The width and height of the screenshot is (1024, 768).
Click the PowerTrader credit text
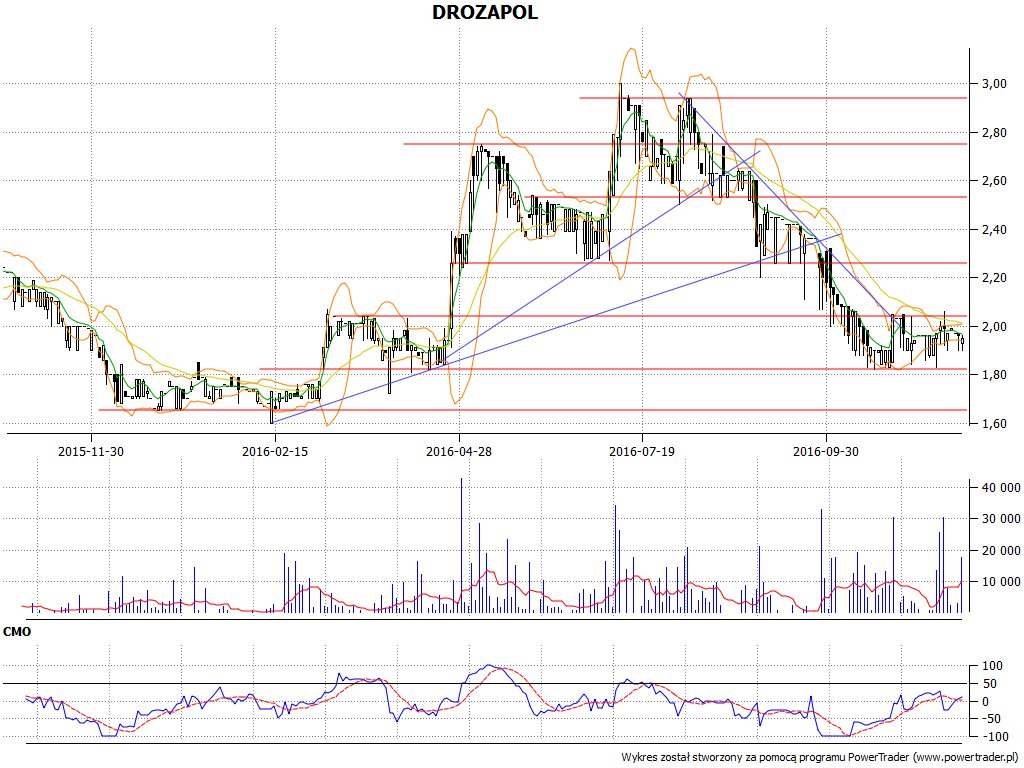click(x=820, y=757)
